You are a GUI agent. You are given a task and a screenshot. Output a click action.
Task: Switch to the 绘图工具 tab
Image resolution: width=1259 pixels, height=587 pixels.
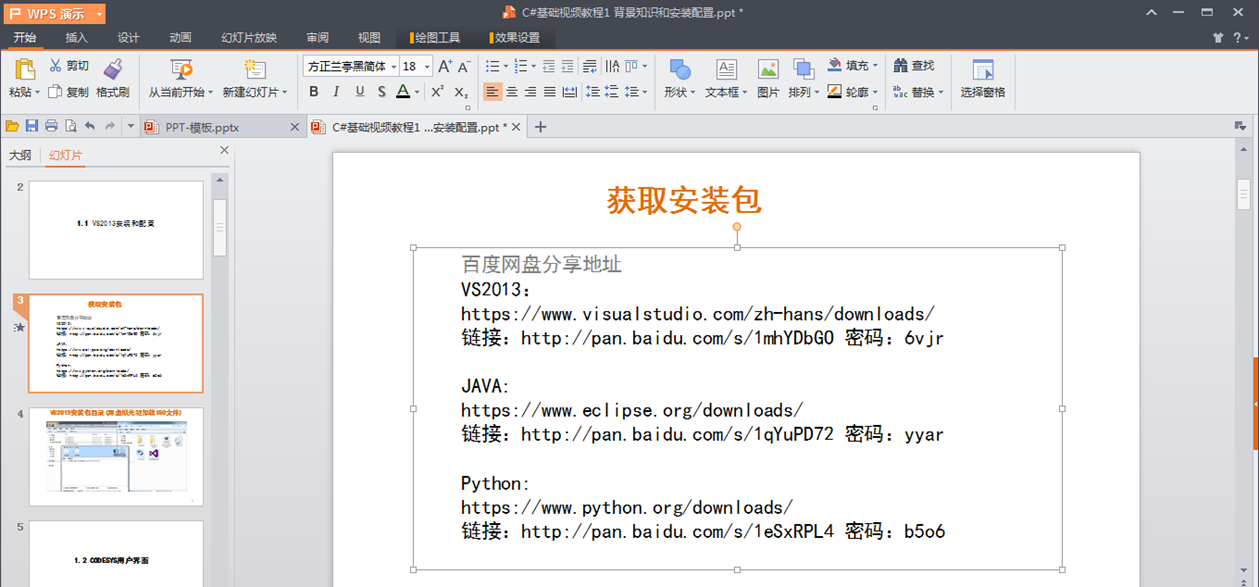pos(435,38)
